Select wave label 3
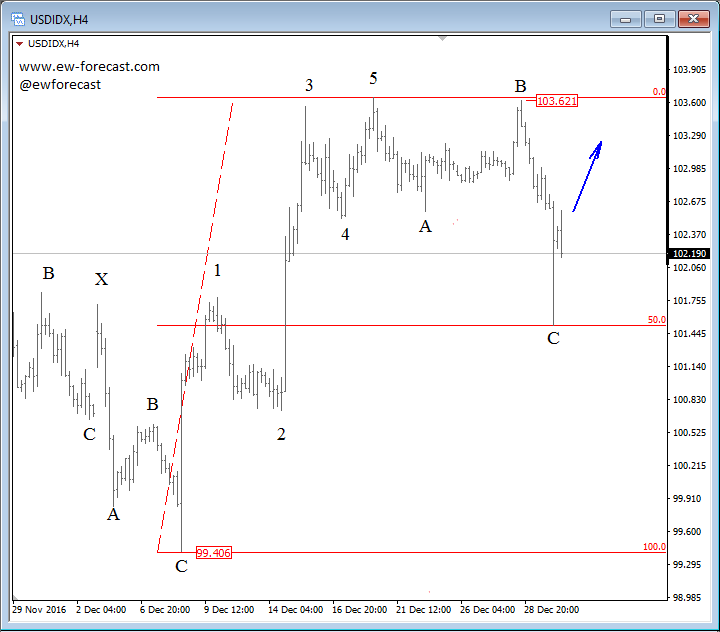720x632 pixels. pos(309,85)
